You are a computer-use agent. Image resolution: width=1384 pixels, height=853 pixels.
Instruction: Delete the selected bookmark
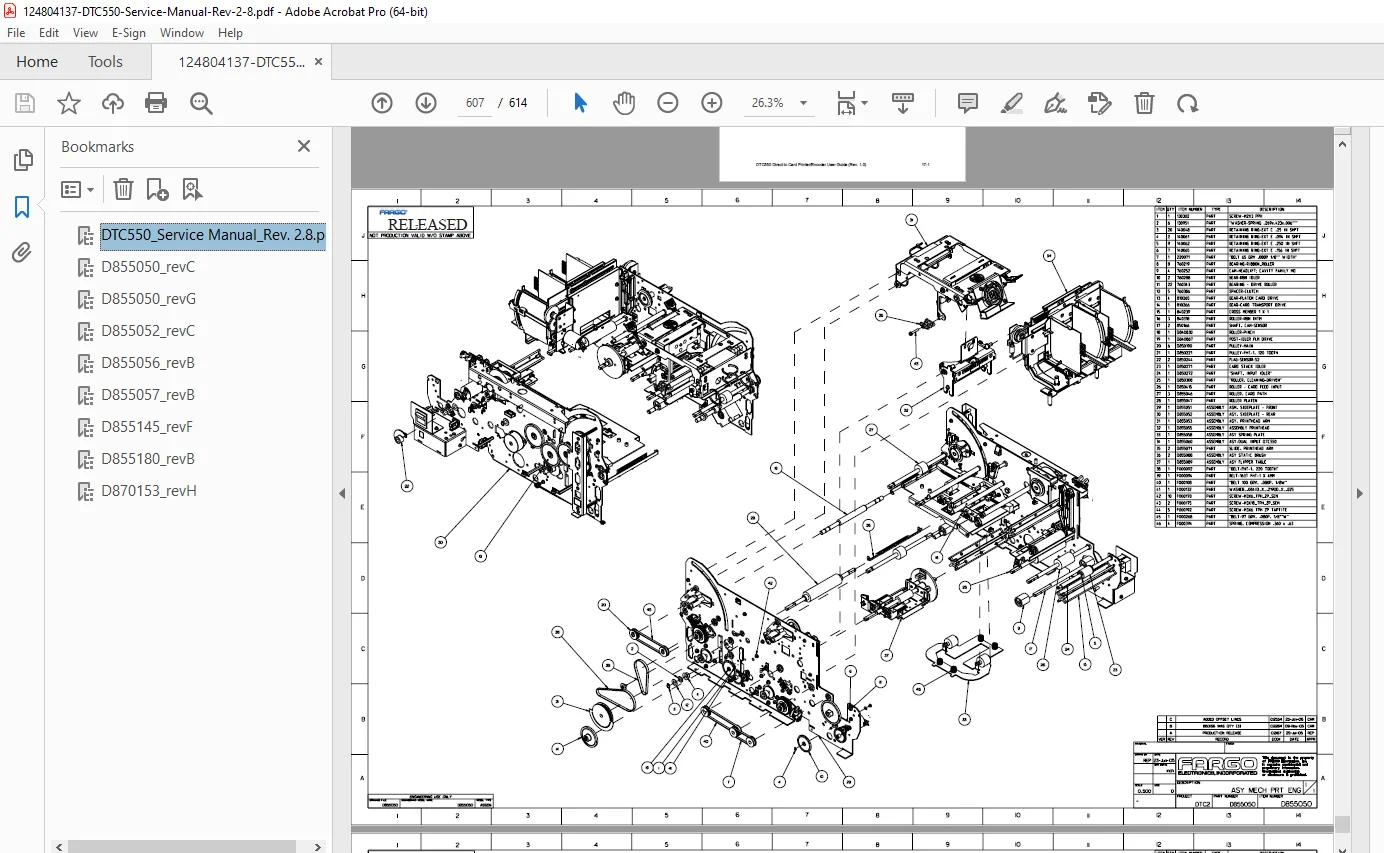tap(123, 189)
